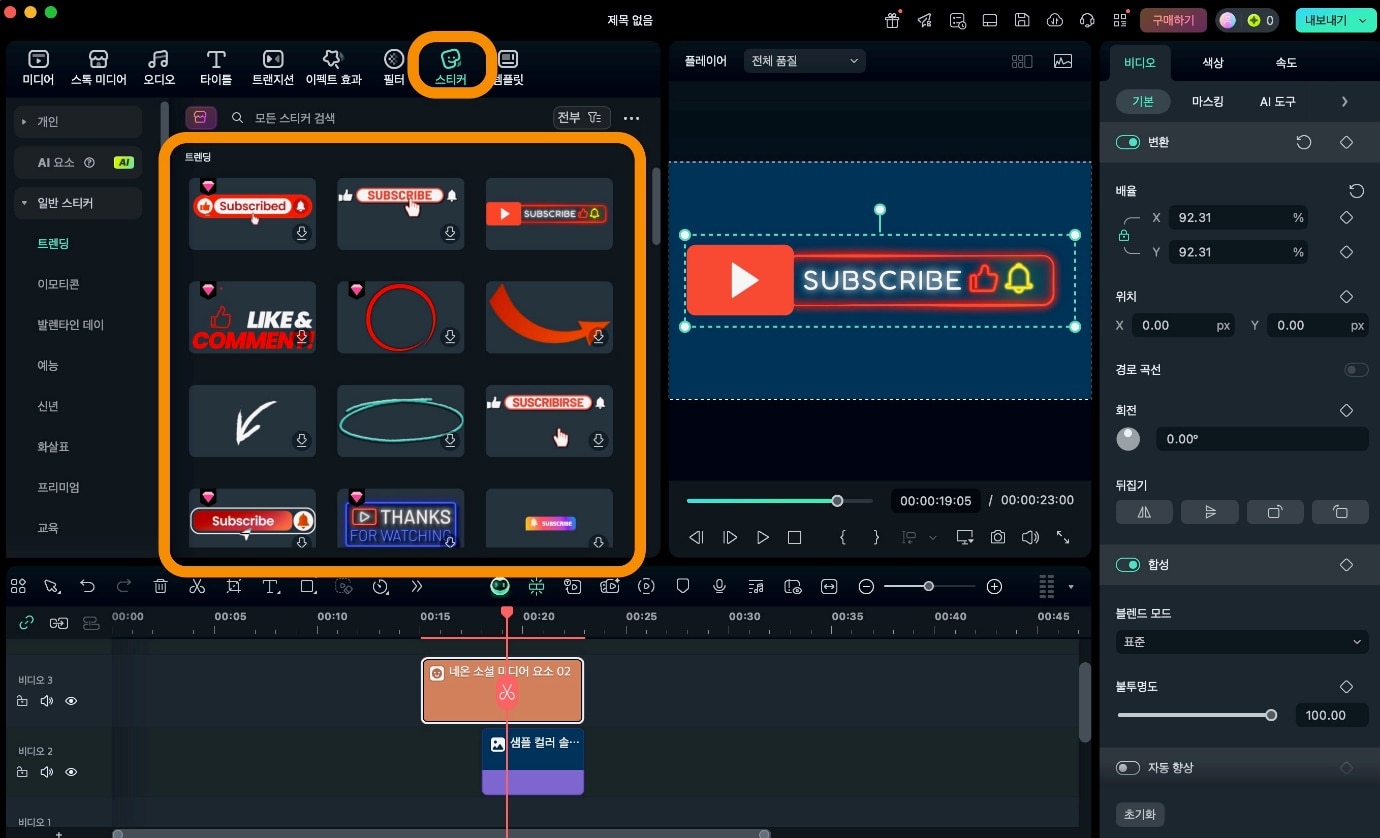Viewport: 1380px width, 838px height.
Task: Adjust preview volume via speaker icon
Action: tap(1030, 537)
